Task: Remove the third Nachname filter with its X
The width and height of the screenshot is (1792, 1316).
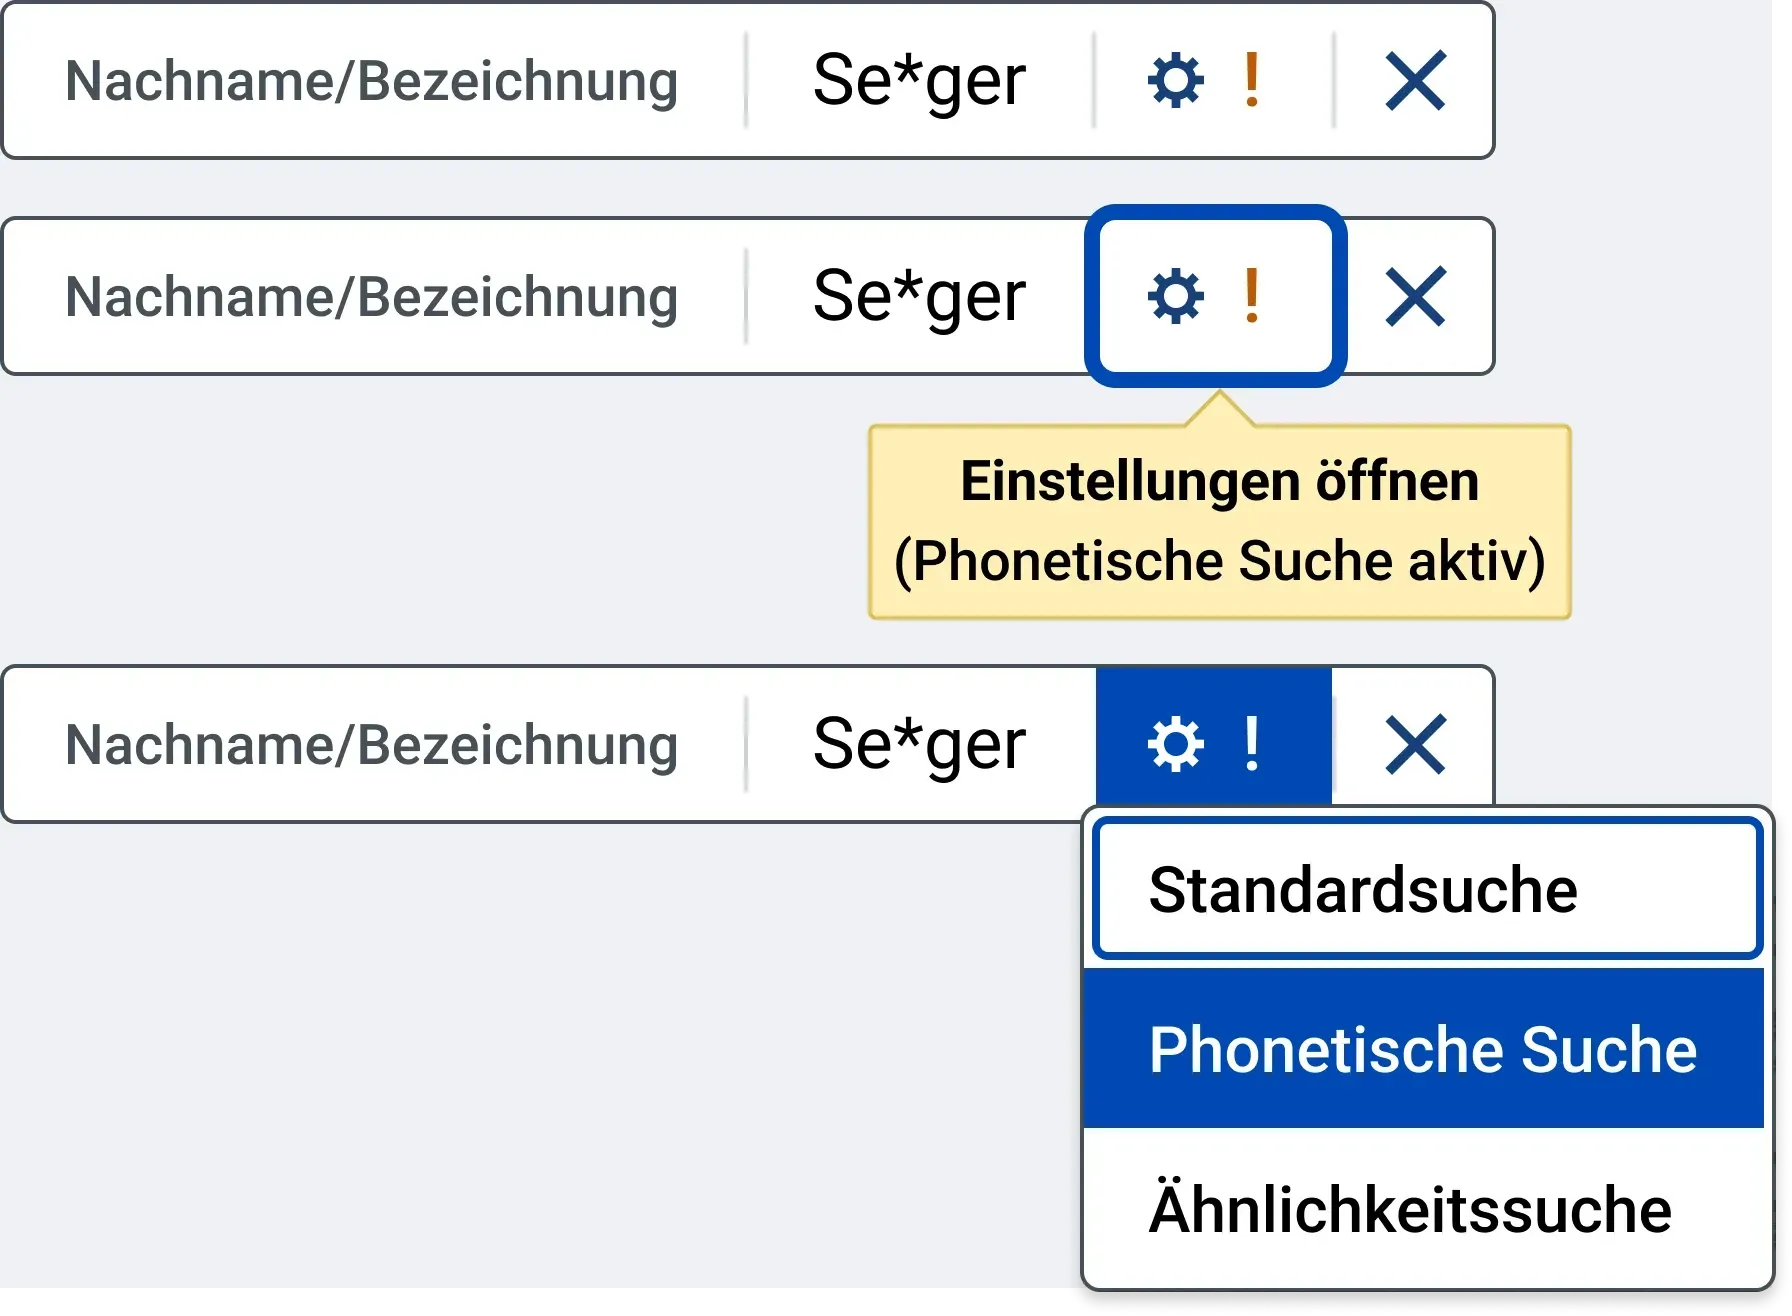Action: pos(1415,744)
